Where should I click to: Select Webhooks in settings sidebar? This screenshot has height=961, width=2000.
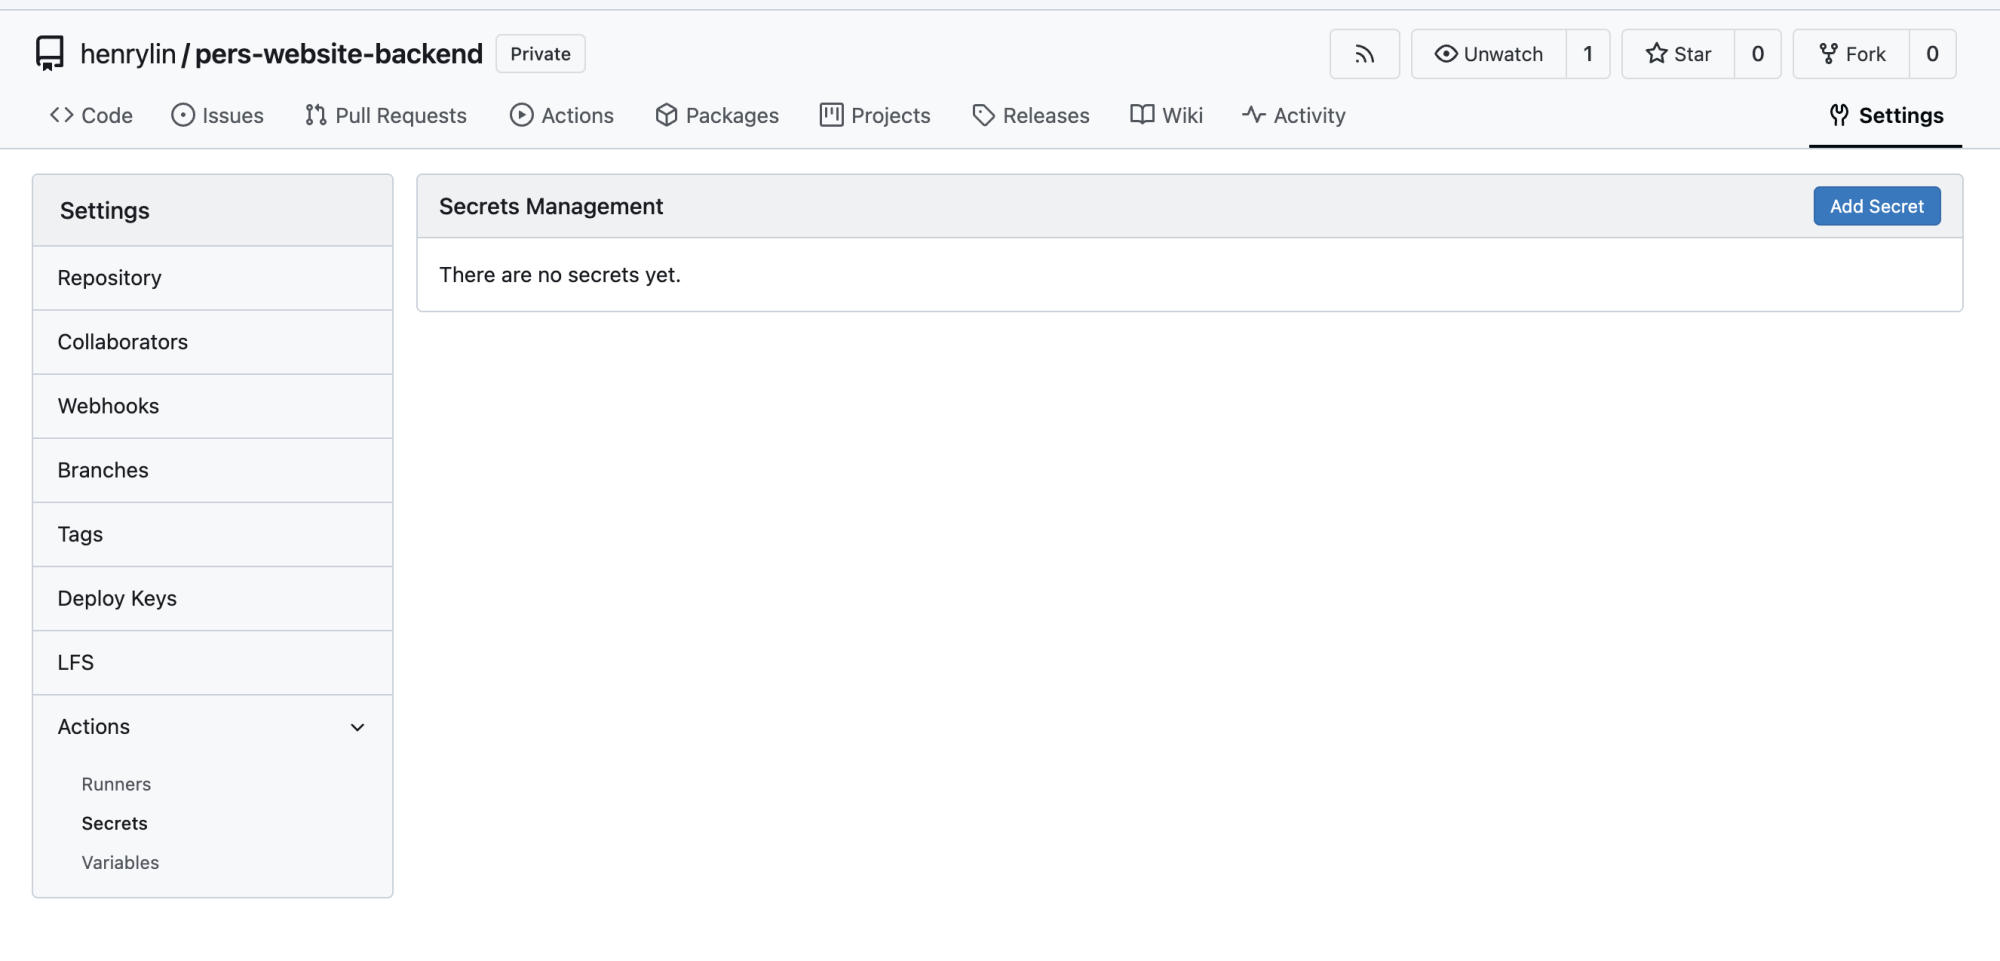(x=108, y=406)
